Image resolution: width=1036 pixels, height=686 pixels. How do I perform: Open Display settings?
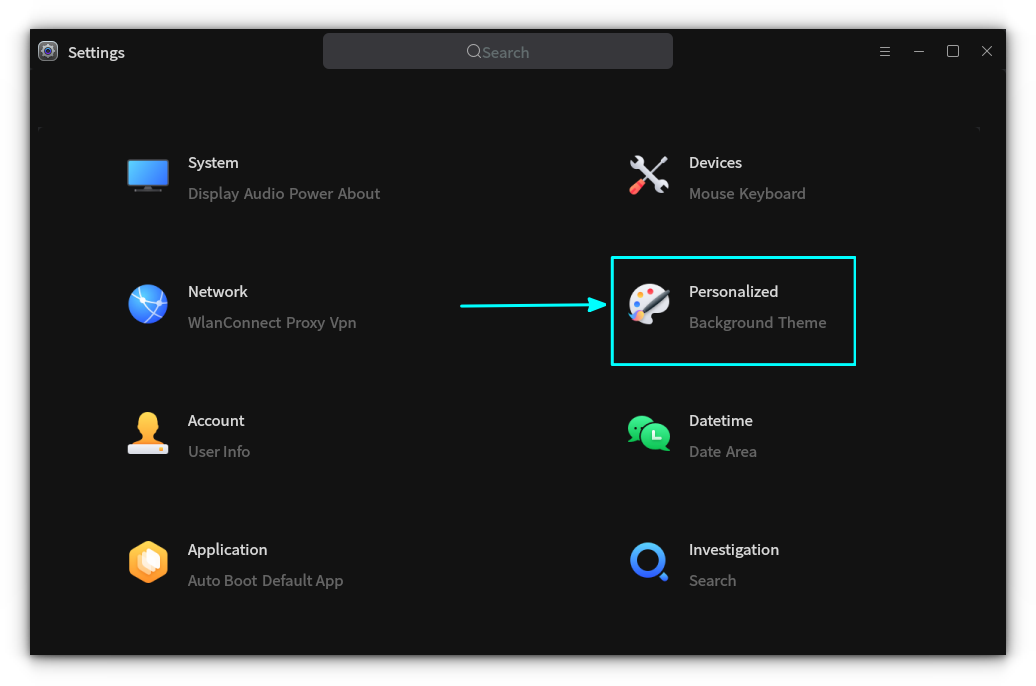point(211,193)
